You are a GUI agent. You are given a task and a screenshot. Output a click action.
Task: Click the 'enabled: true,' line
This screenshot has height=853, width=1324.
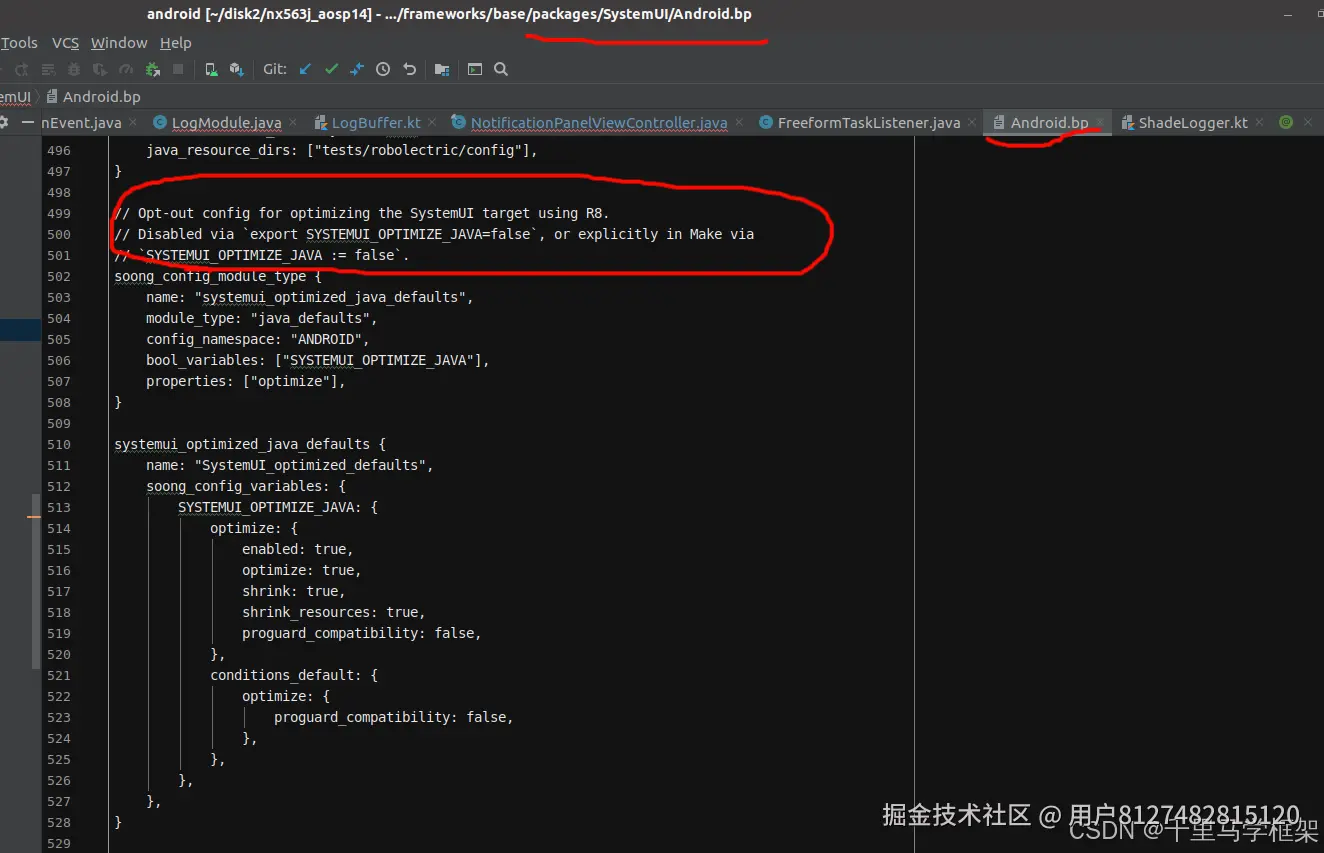[x=297, y=549]
